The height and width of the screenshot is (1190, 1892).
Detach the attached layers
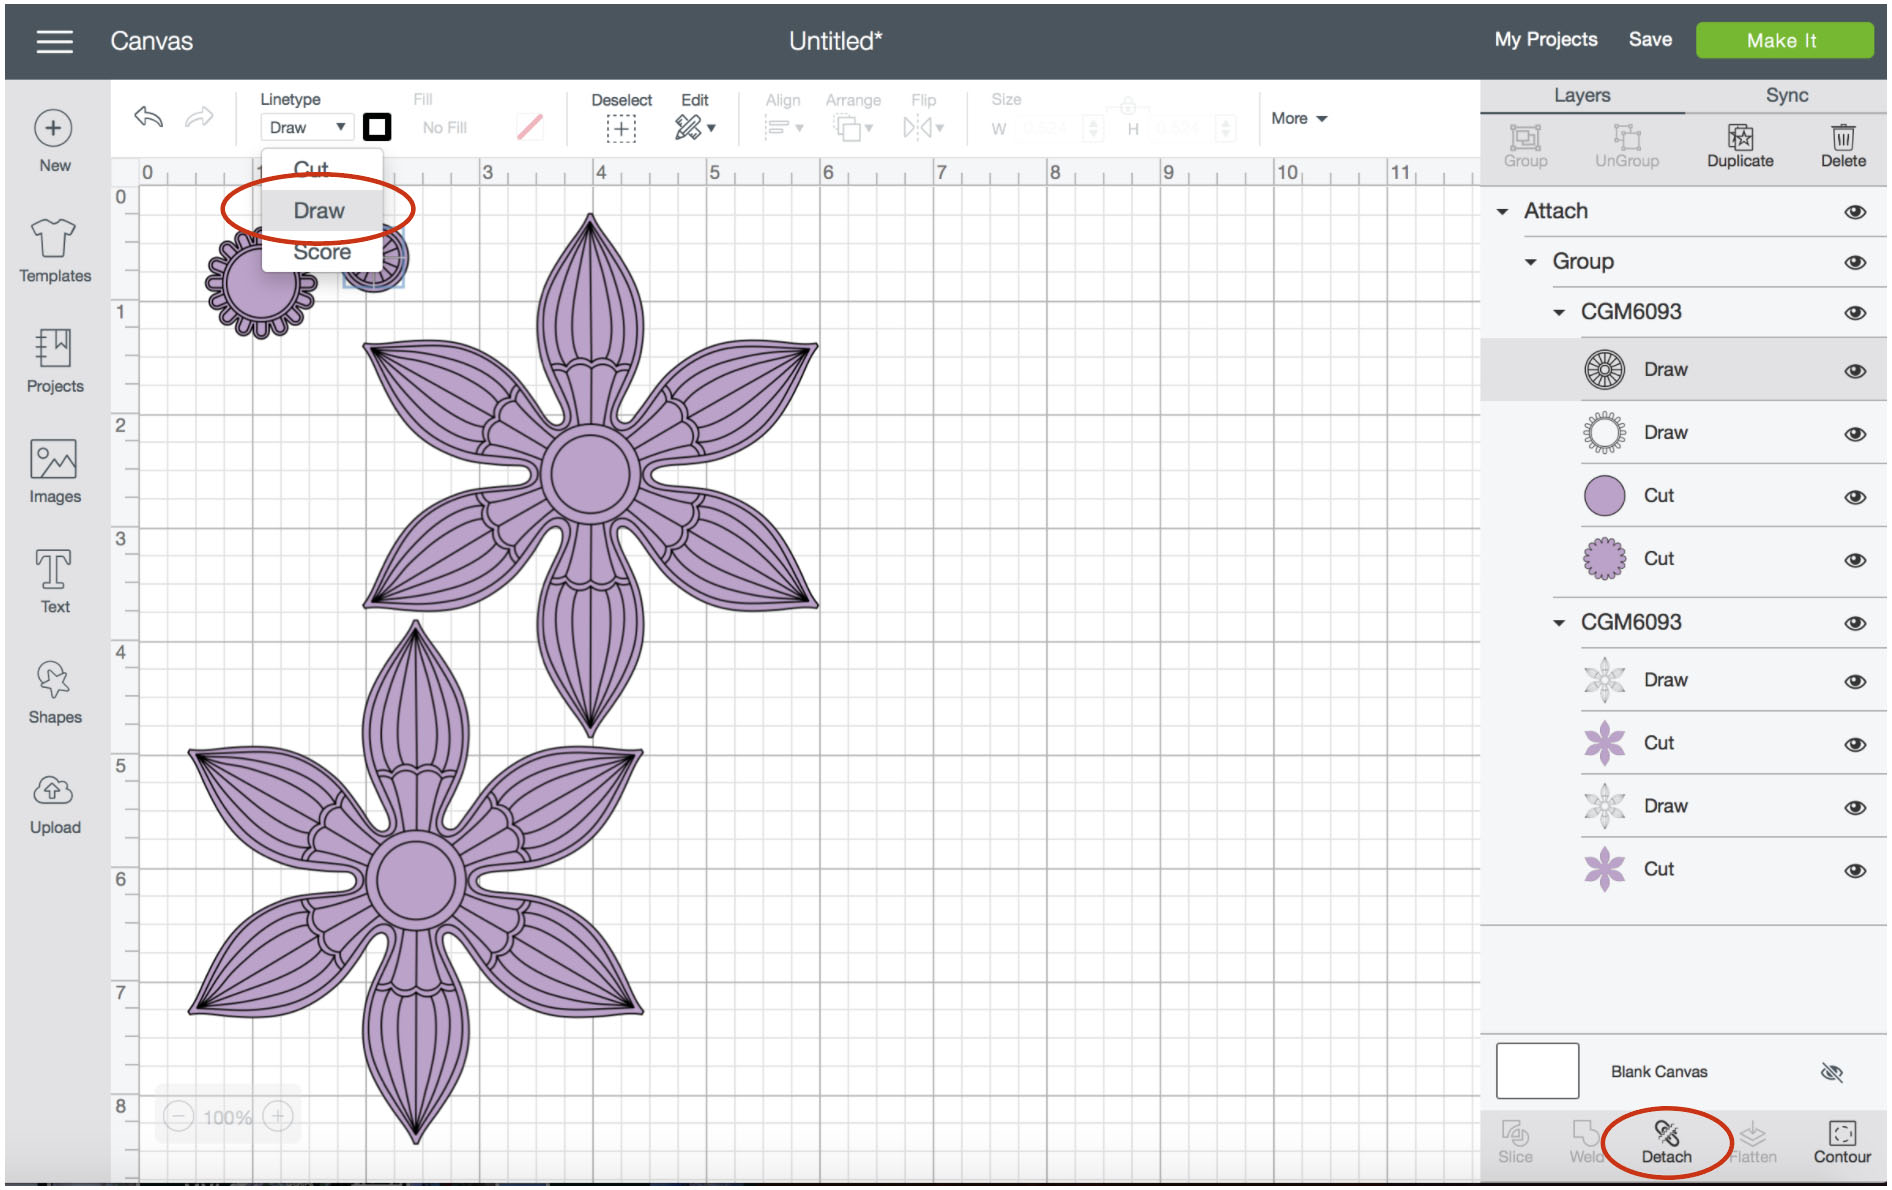pos(1666,1143)
